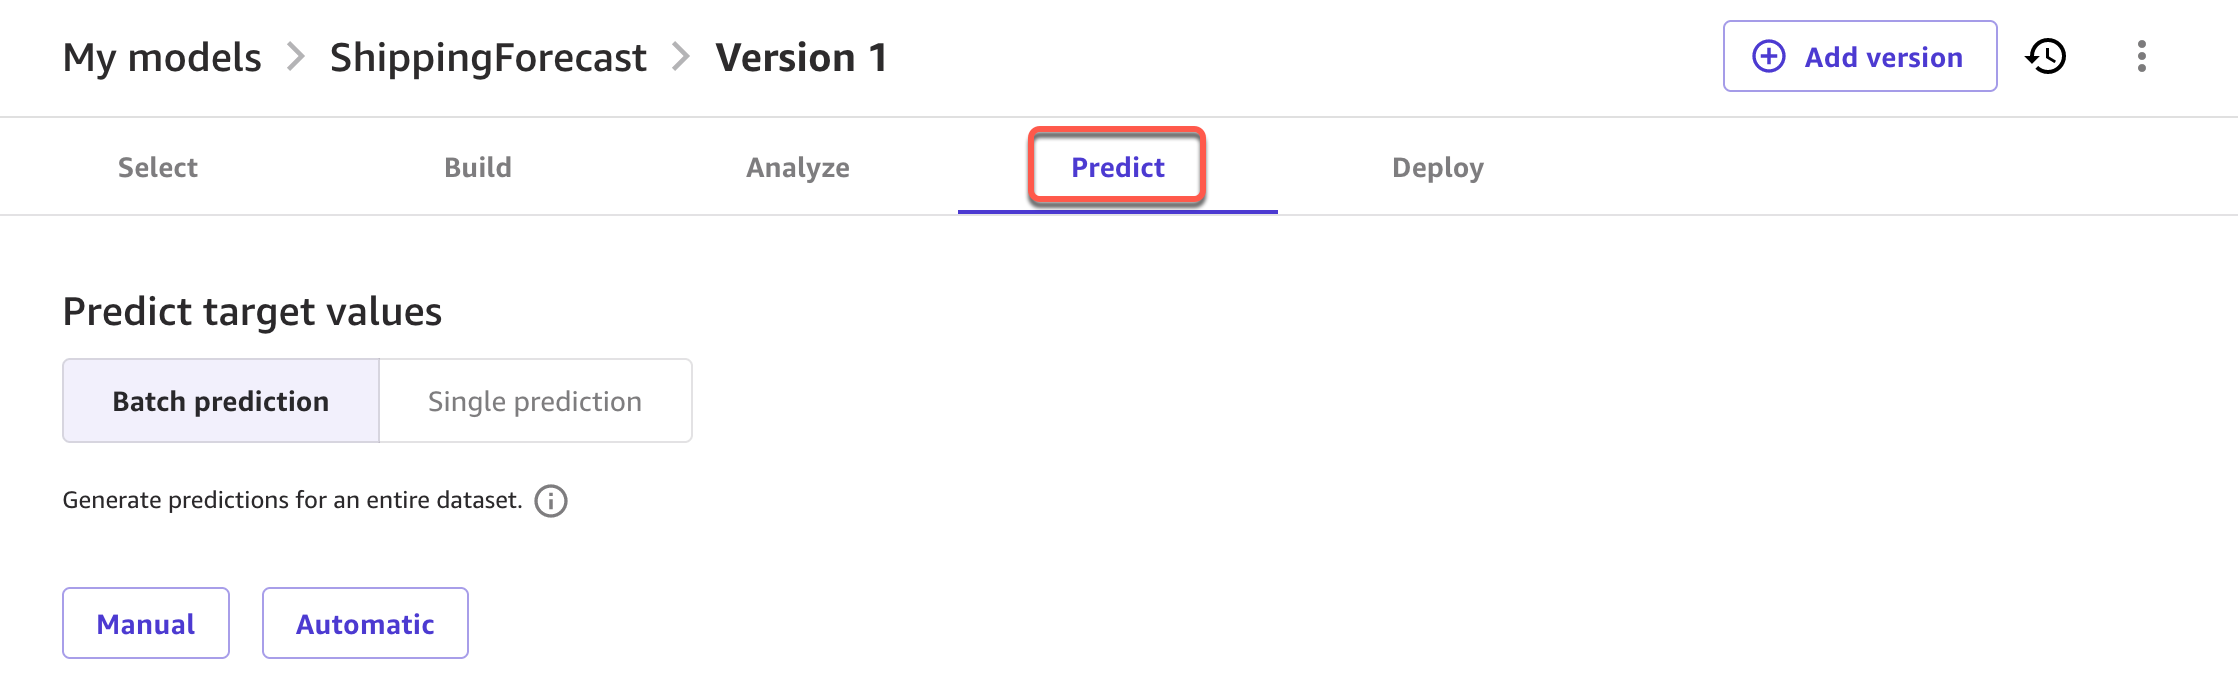Navigate to My models breadcrumb
The width and height of the screenshot is (2238, 686).
(x=162, y=58)
